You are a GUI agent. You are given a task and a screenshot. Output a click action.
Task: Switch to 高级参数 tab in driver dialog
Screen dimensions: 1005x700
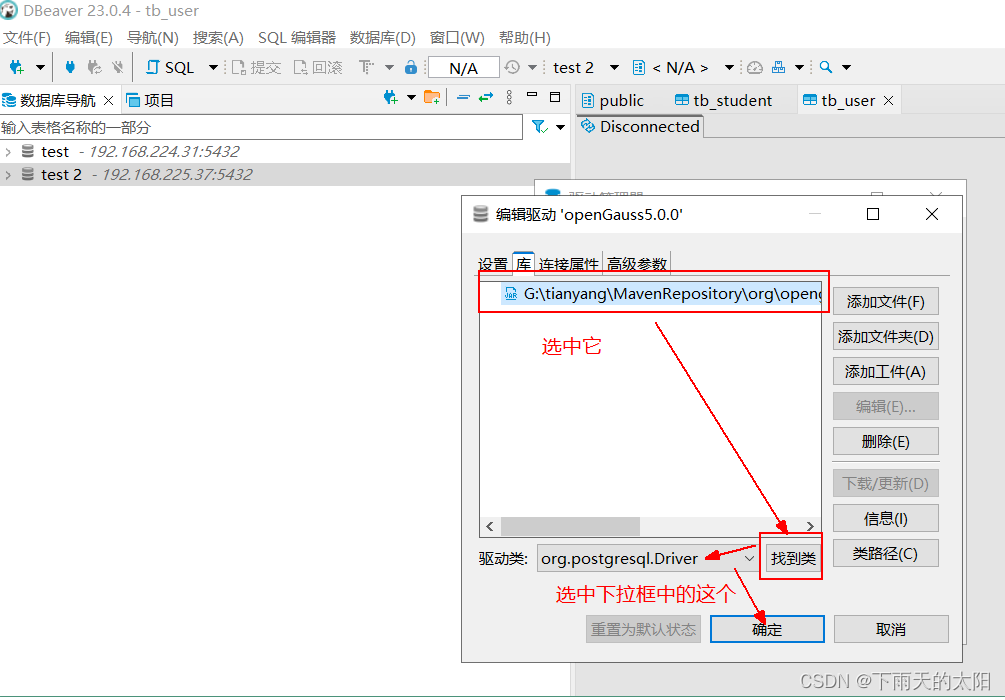(x=637, y=264)
